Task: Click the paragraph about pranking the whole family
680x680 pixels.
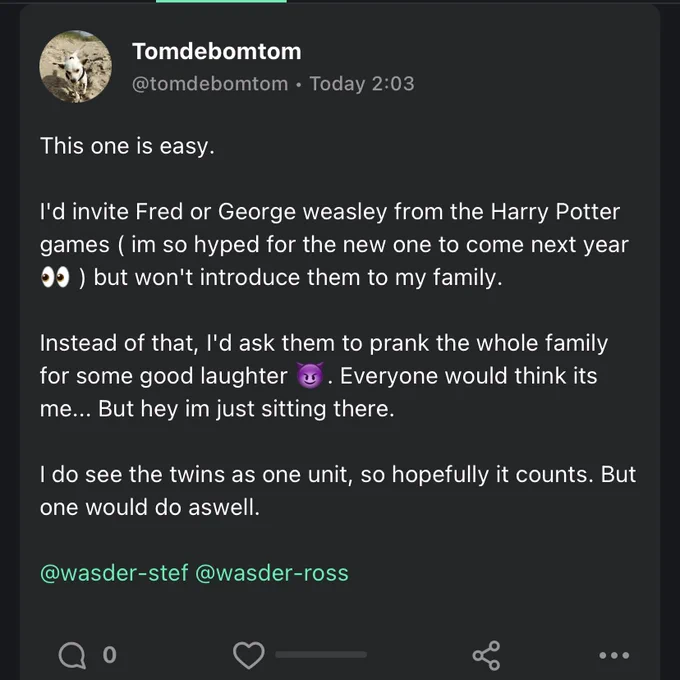Action: click(324, 376)
